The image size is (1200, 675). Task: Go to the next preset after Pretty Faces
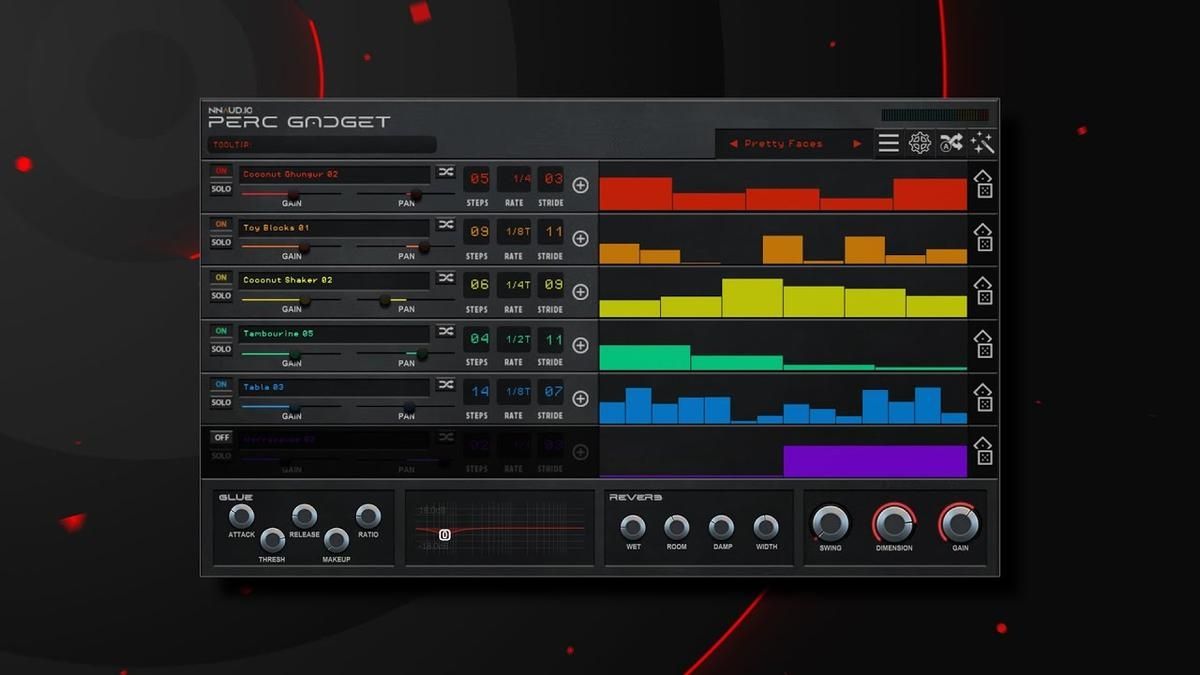coord(857,144)
